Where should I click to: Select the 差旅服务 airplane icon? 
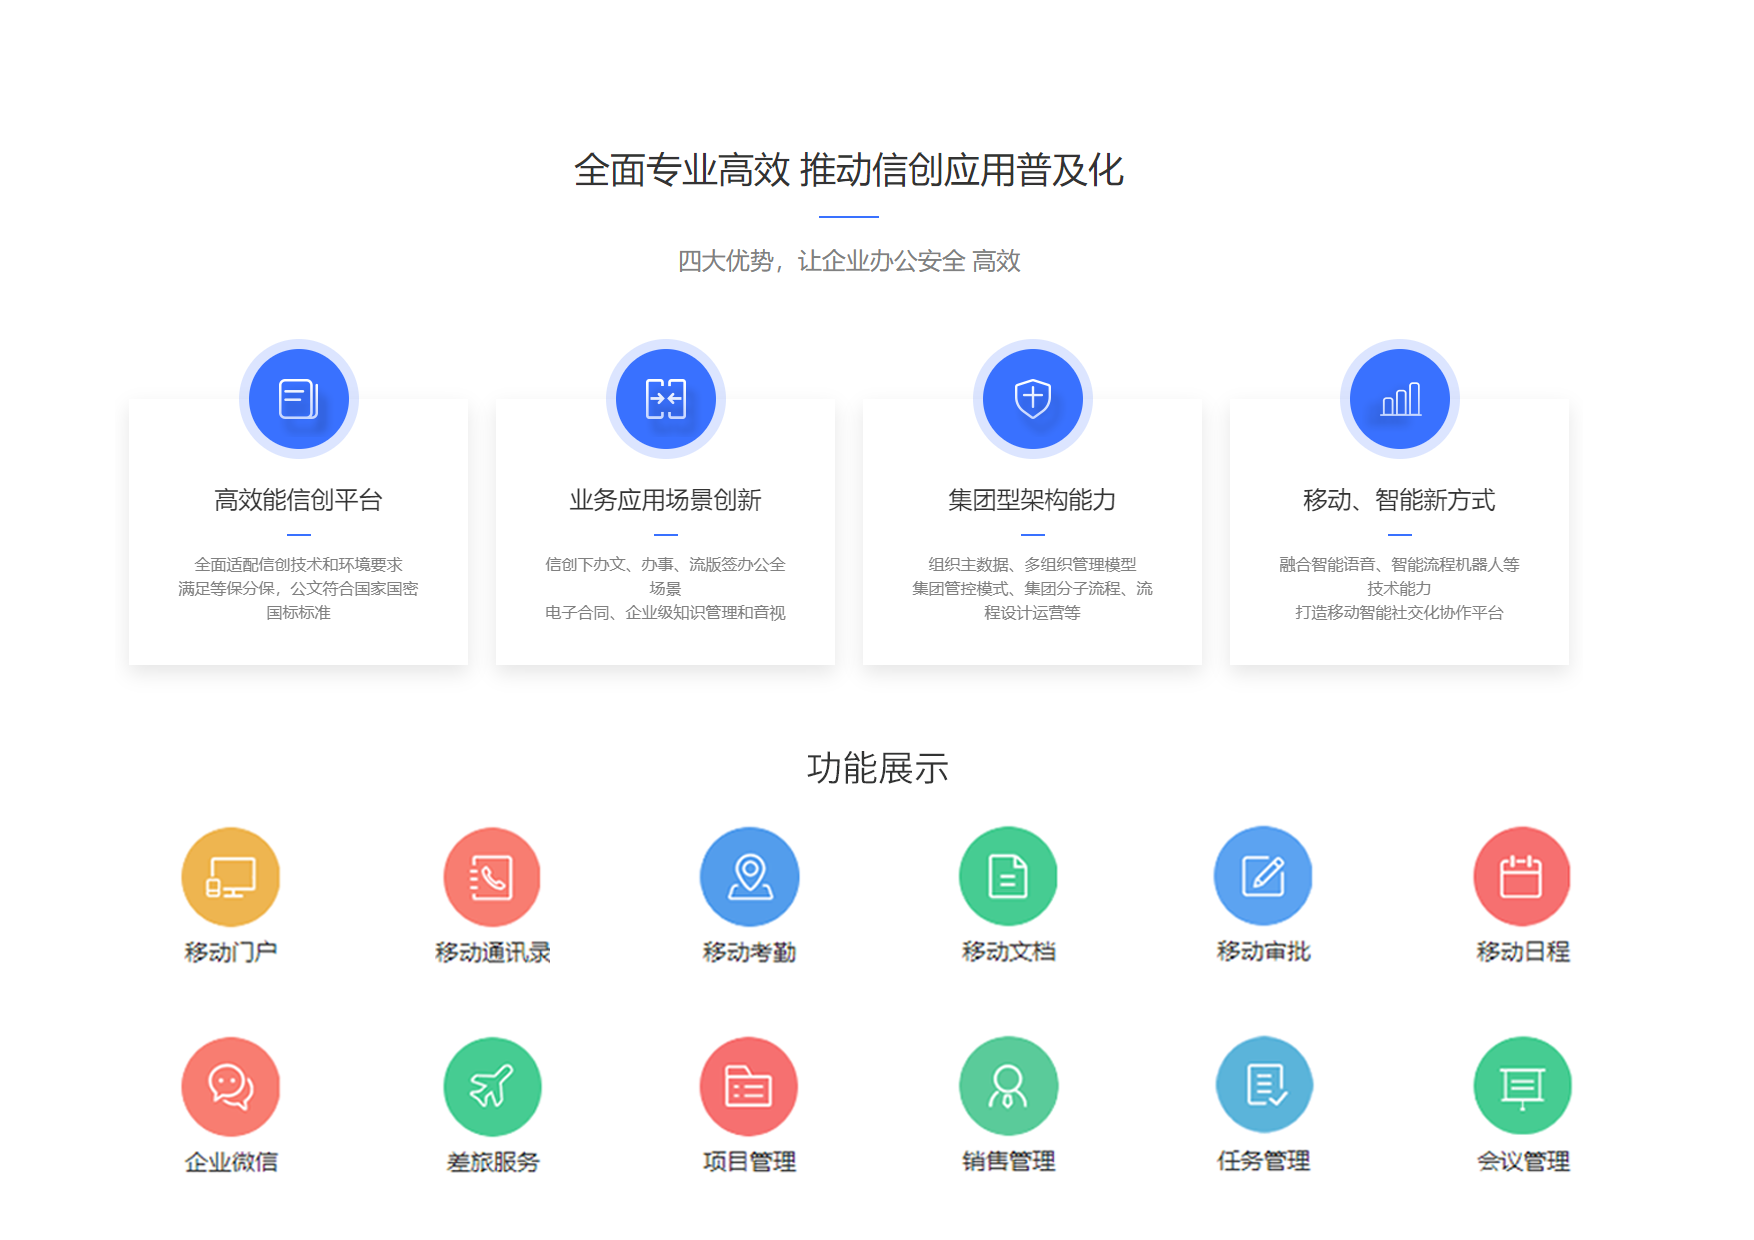pyautogui.click(x=492, y=1086)
